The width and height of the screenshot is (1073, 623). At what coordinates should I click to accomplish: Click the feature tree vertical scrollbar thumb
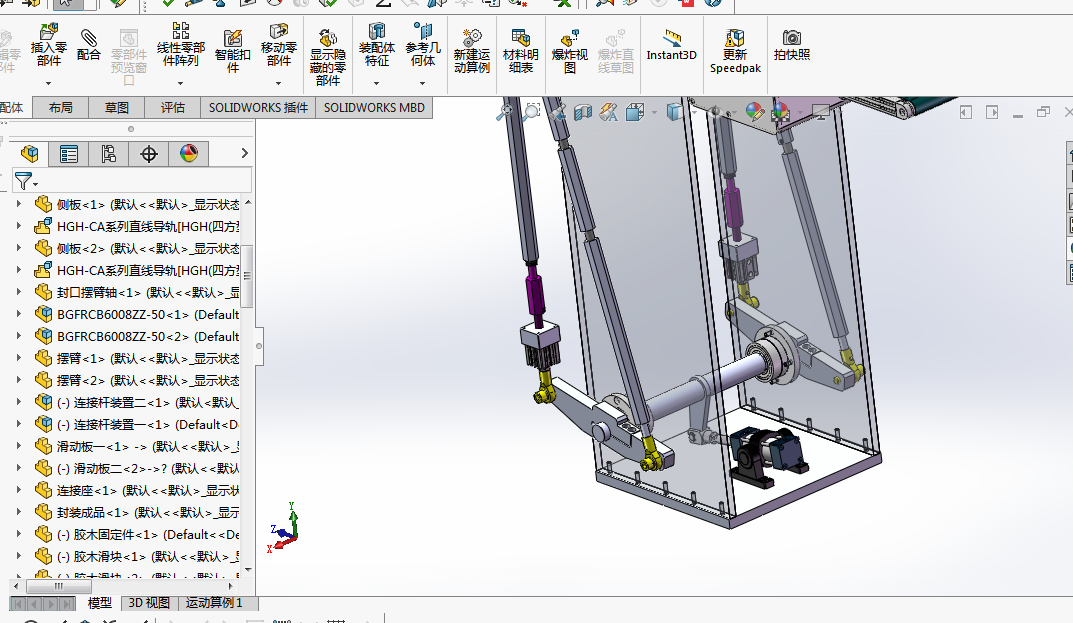(248, 276)
